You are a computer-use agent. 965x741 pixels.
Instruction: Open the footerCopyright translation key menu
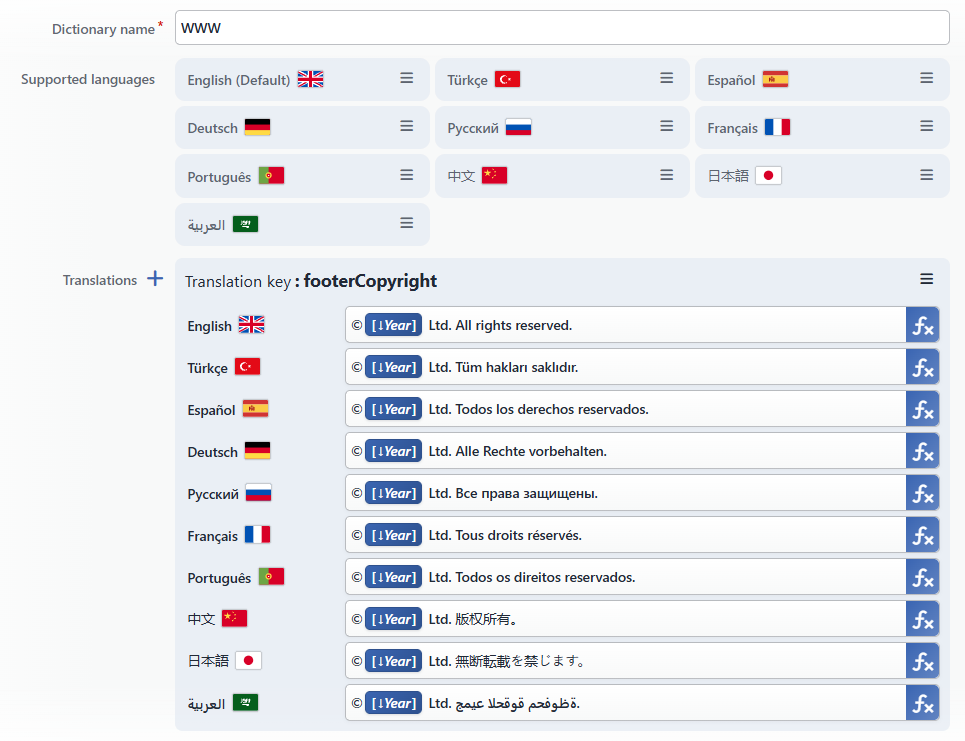coord(926,279)
